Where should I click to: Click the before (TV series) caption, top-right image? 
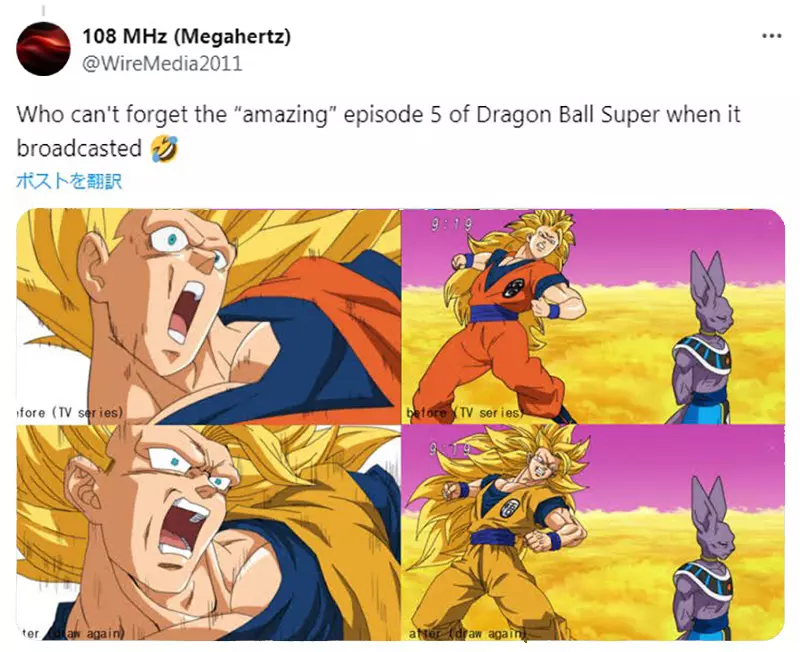click(x=465, y=413)
